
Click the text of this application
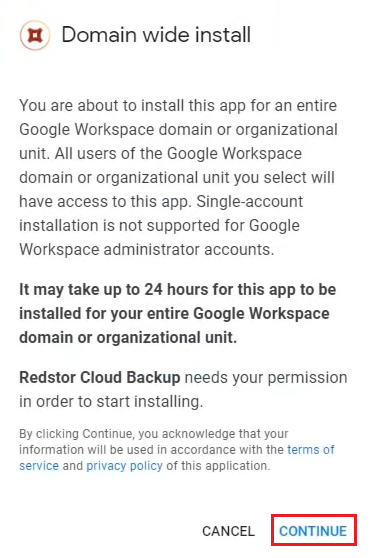tap(218, 465)
